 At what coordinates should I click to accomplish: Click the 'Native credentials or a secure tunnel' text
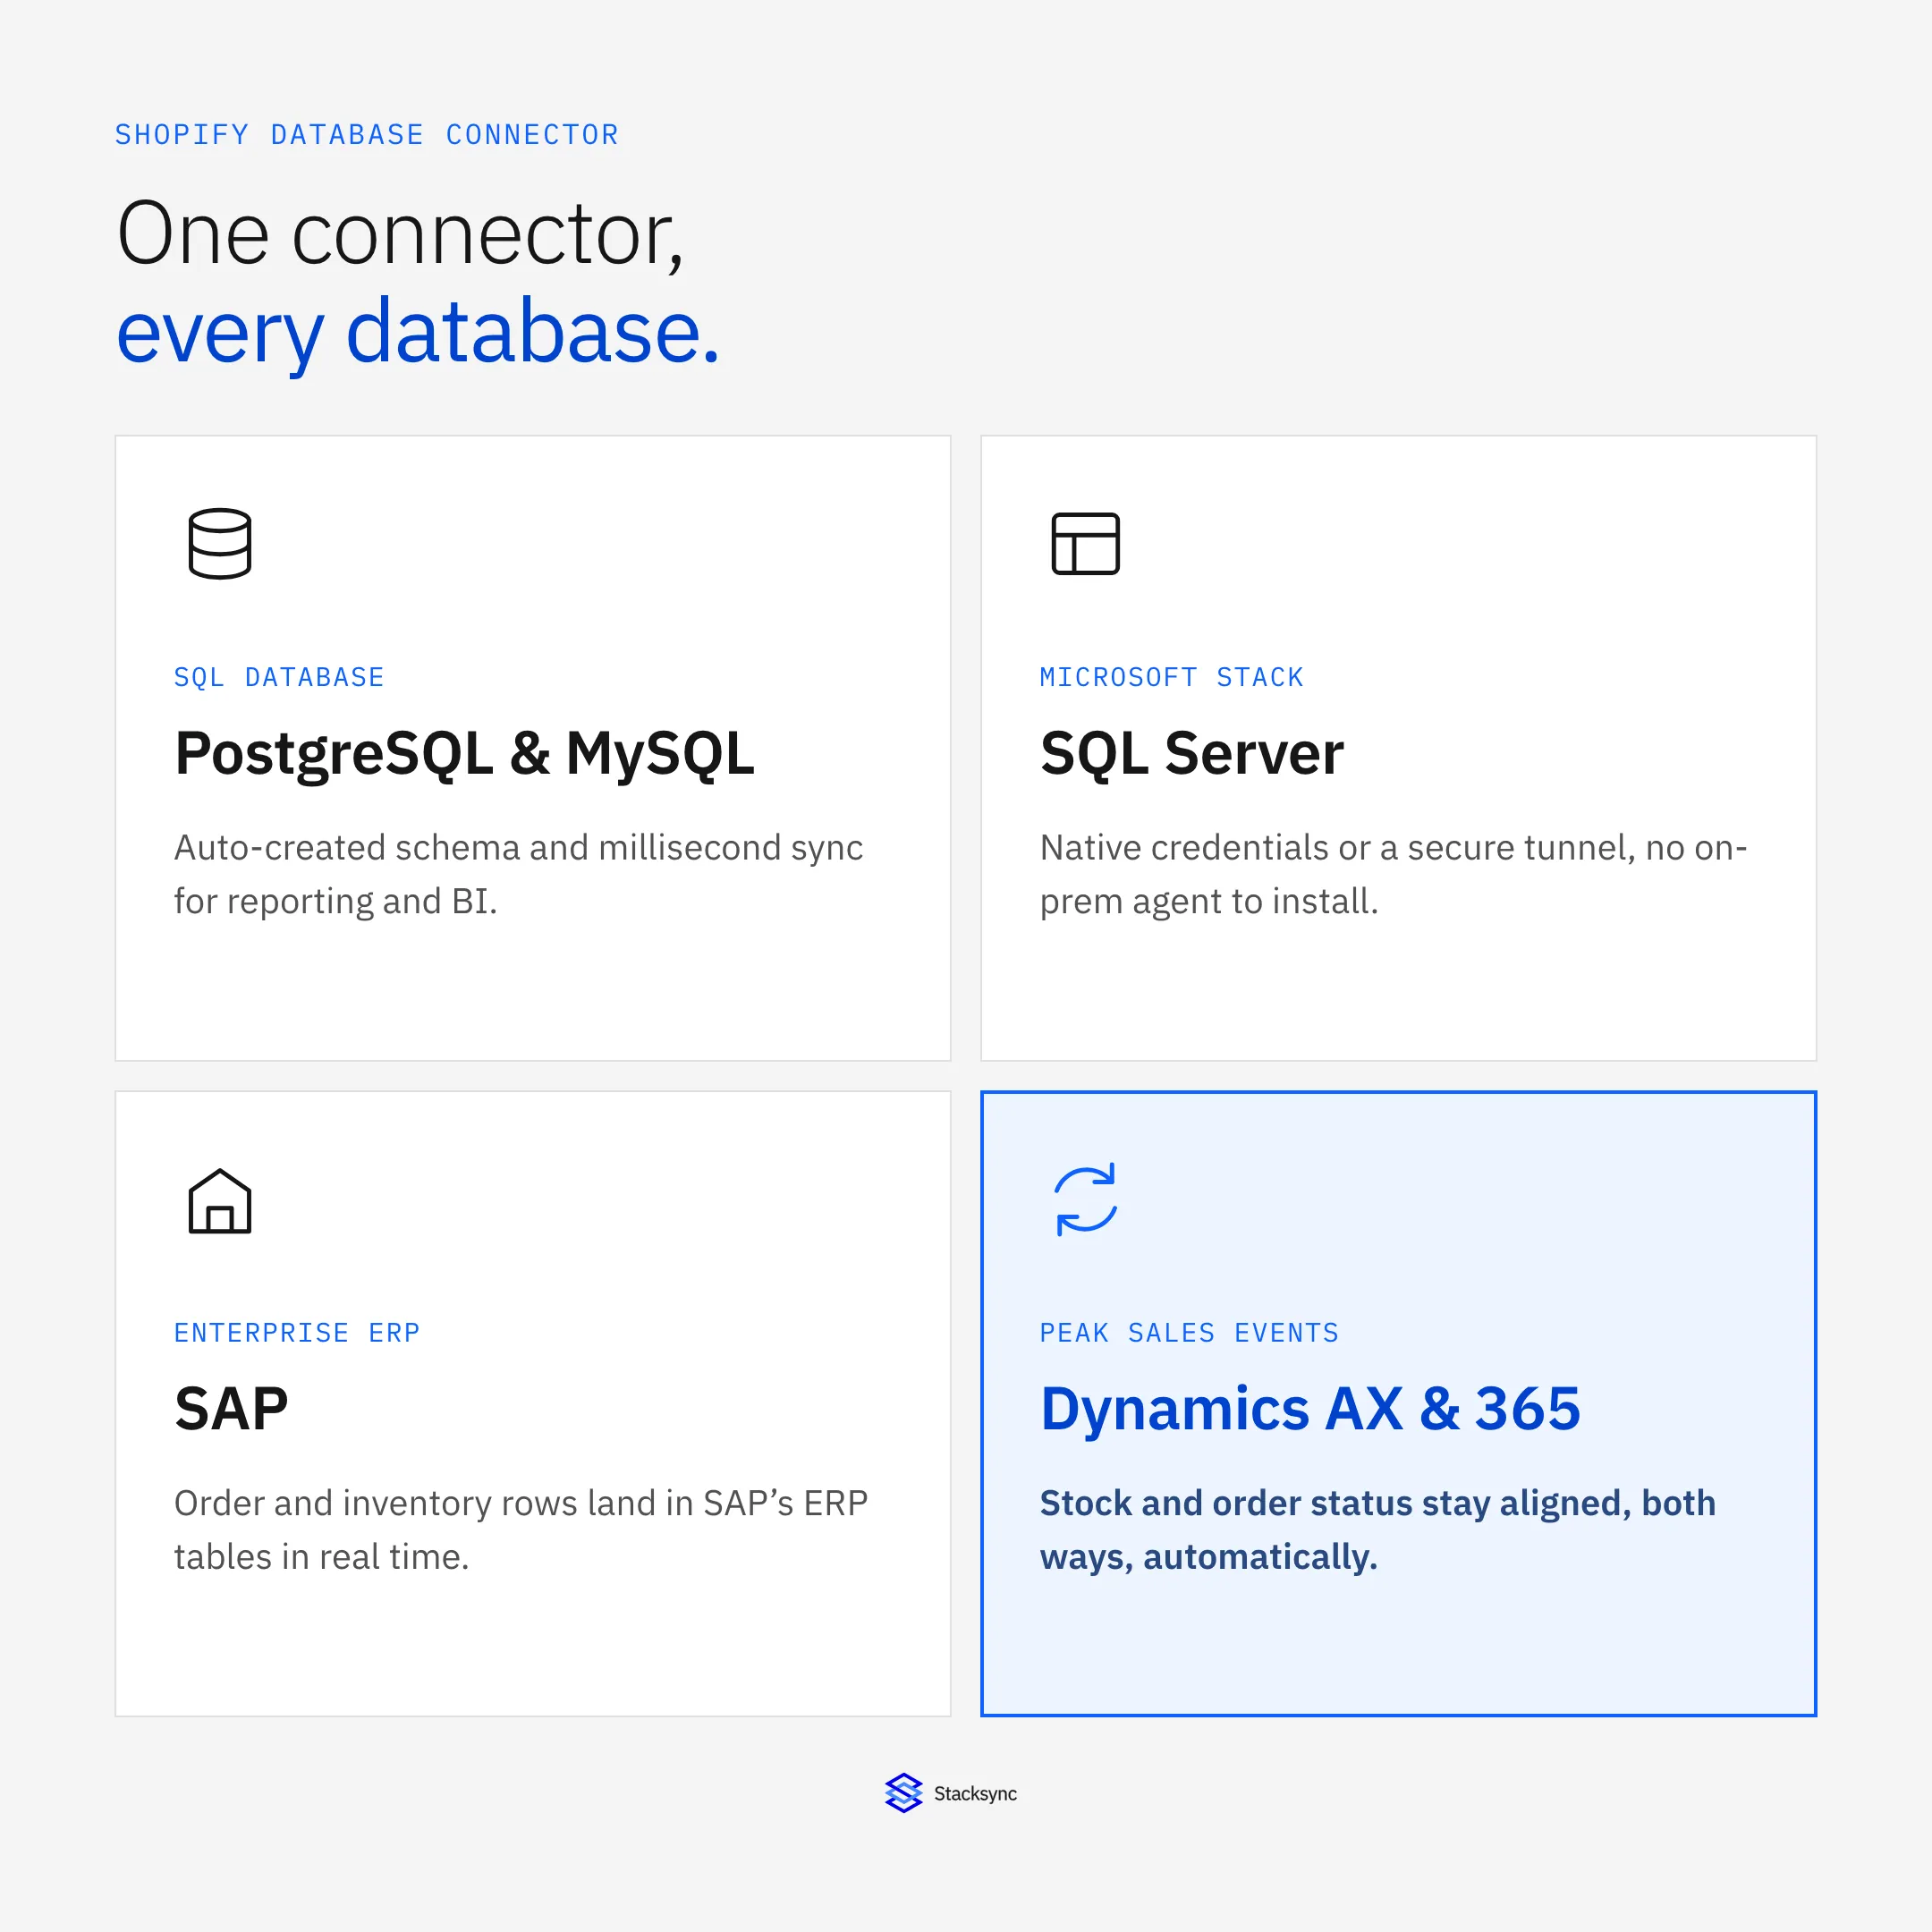click(x=1393, y=874)
